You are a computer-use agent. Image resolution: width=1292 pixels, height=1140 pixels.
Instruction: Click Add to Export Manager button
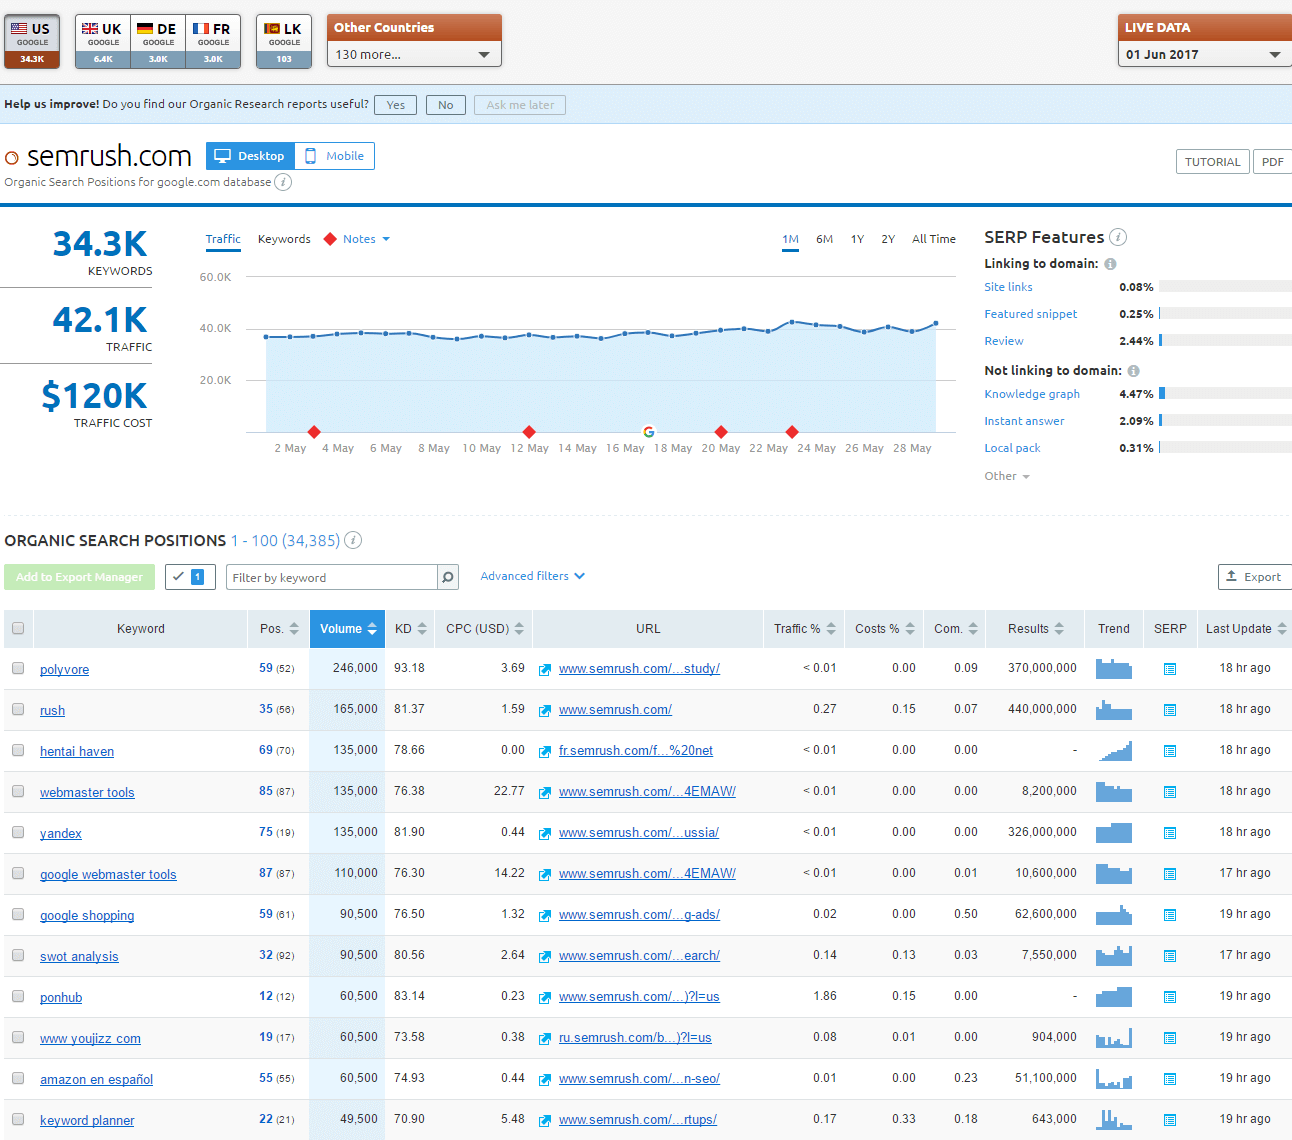80,577
